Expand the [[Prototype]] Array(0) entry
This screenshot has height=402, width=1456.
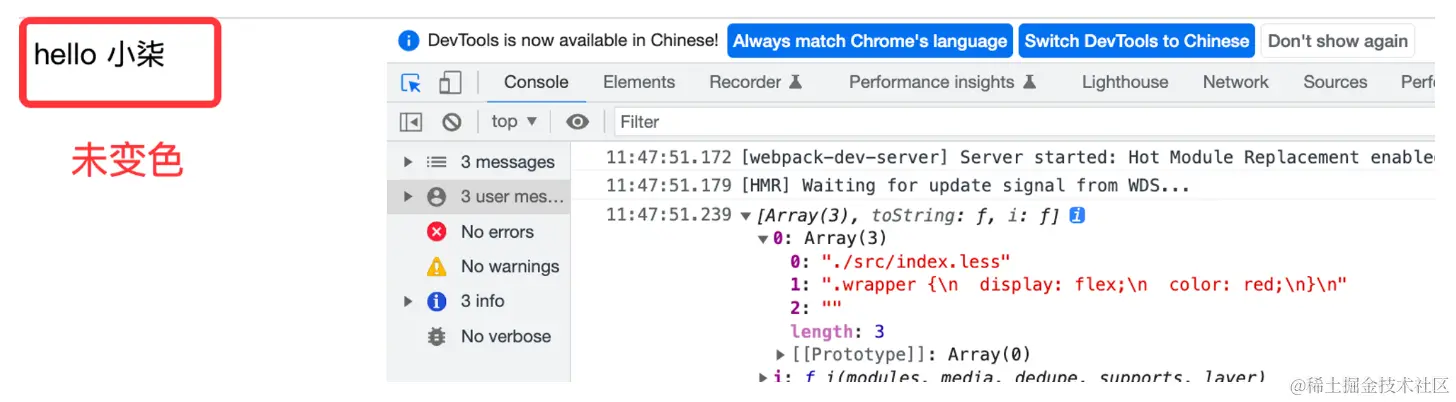click(781, 355)
